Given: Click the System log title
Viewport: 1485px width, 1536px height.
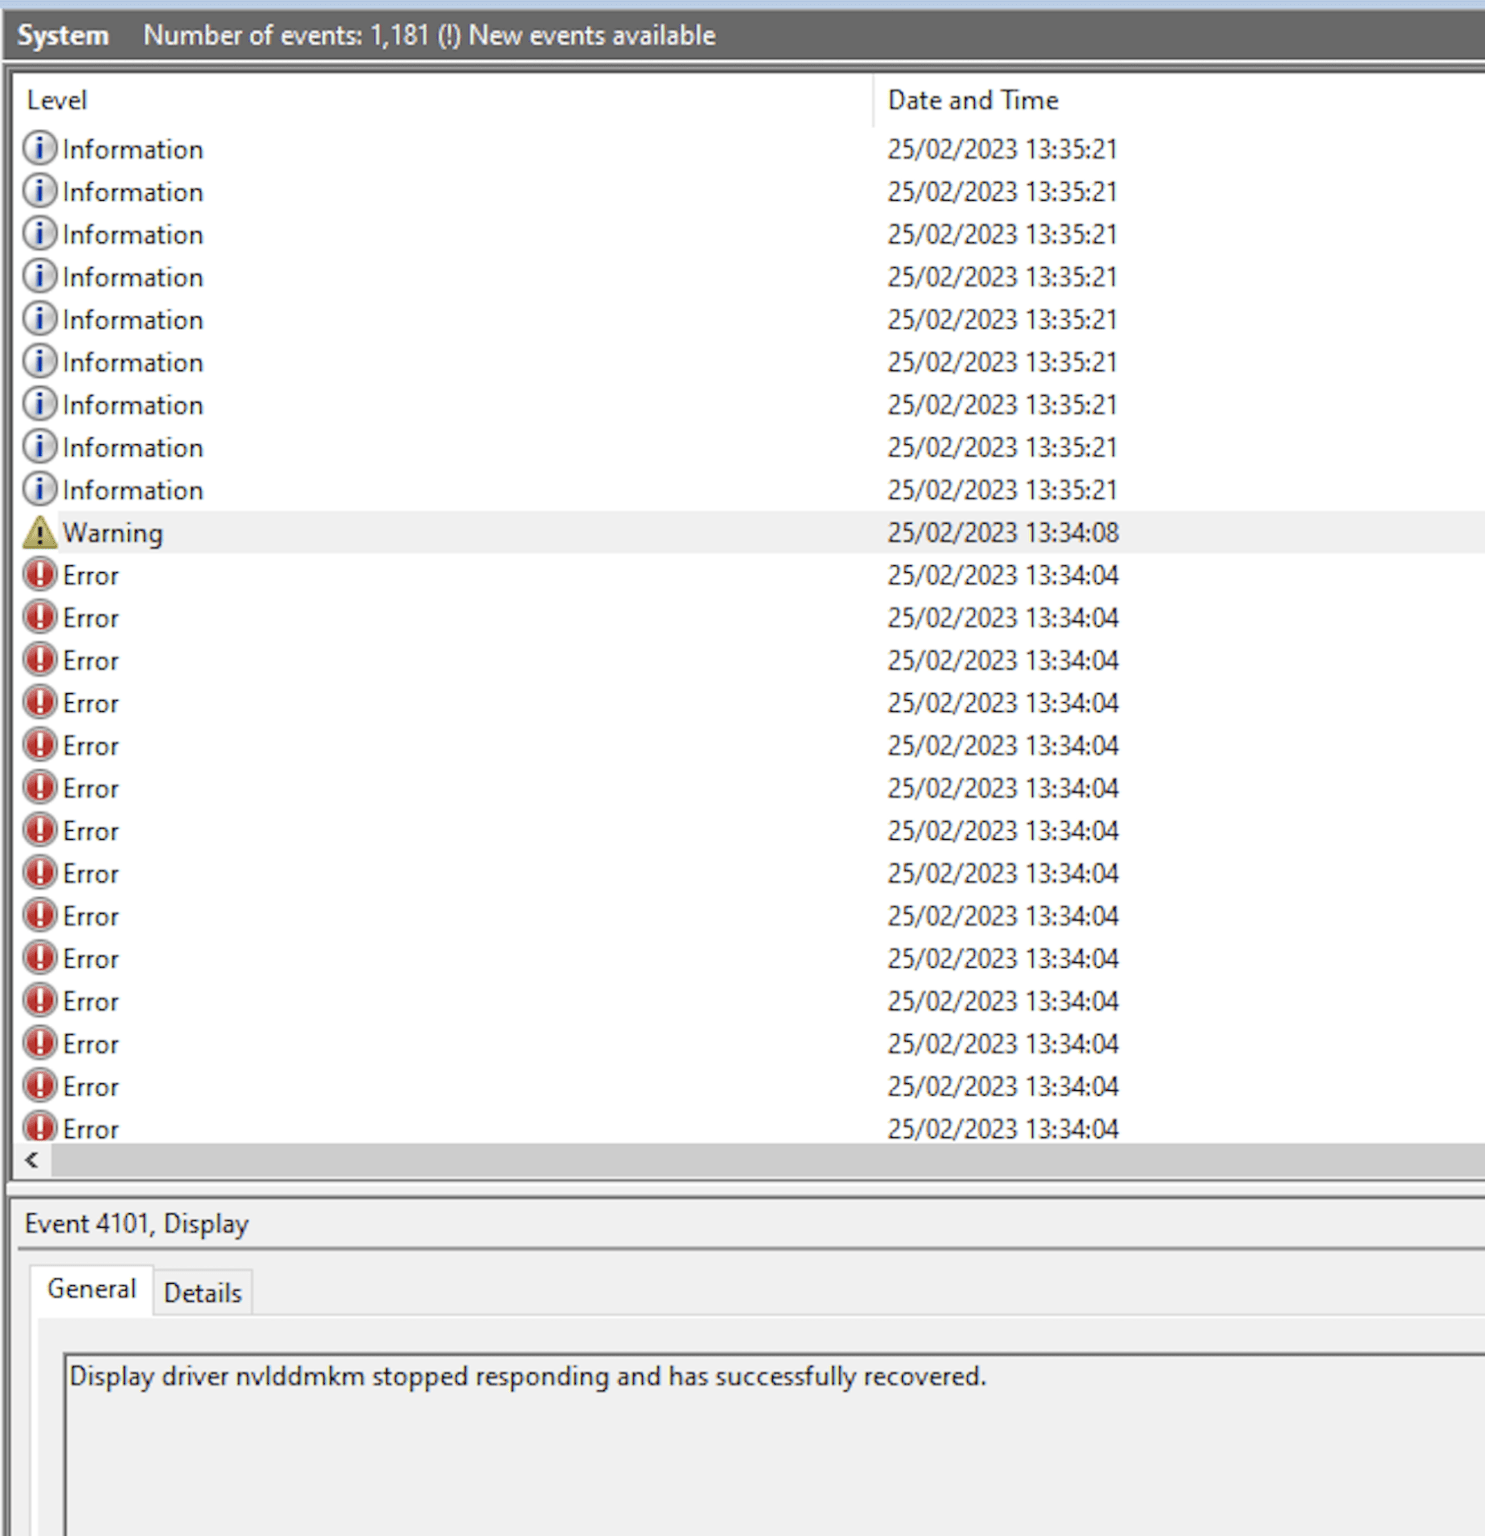Looking at the screenshot, I should (x=62, y=35).
